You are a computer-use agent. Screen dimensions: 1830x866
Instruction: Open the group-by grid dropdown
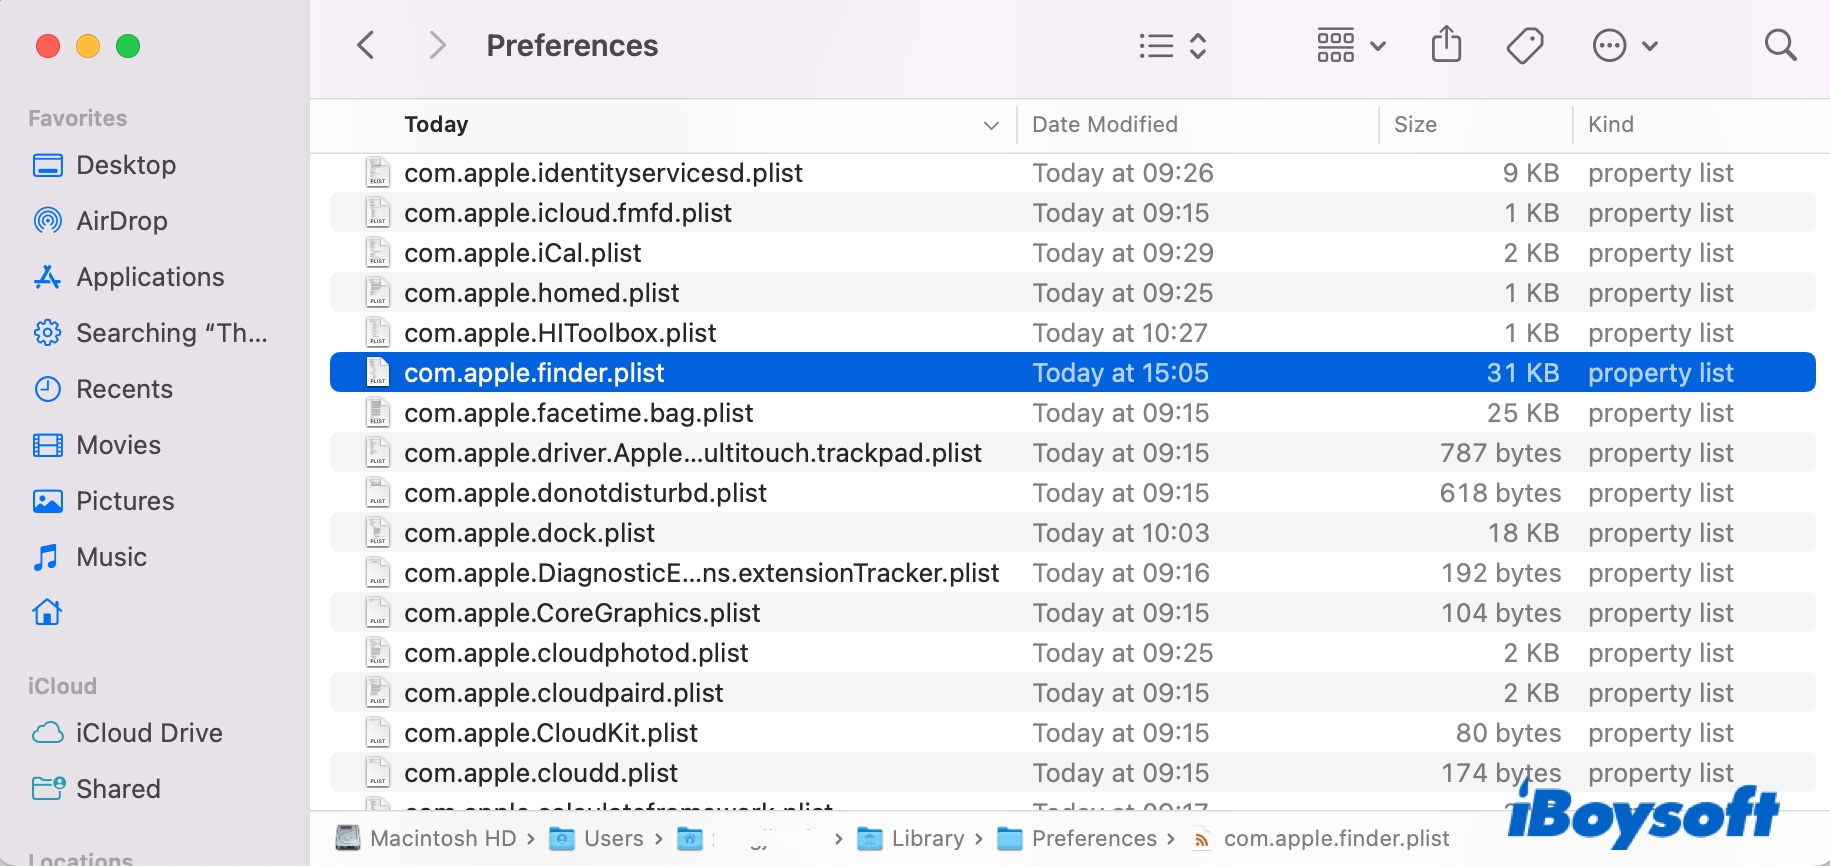pos(1351,45)
